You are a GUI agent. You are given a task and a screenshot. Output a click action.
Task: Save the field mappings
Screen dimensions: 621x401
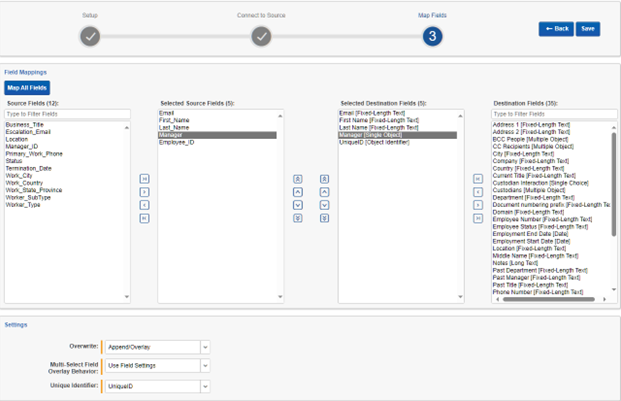click(588, 29)
